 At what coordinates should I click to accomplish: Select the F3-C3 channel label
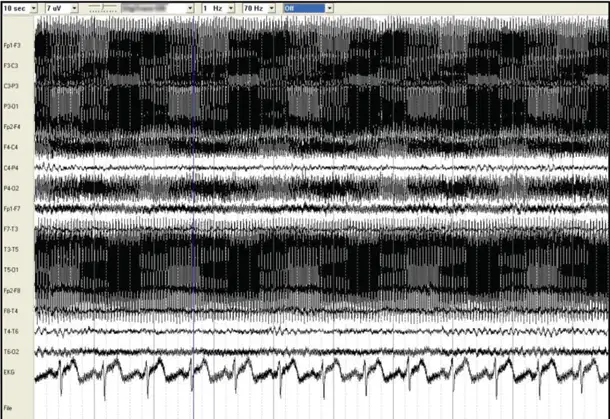(x=11, y=66)
